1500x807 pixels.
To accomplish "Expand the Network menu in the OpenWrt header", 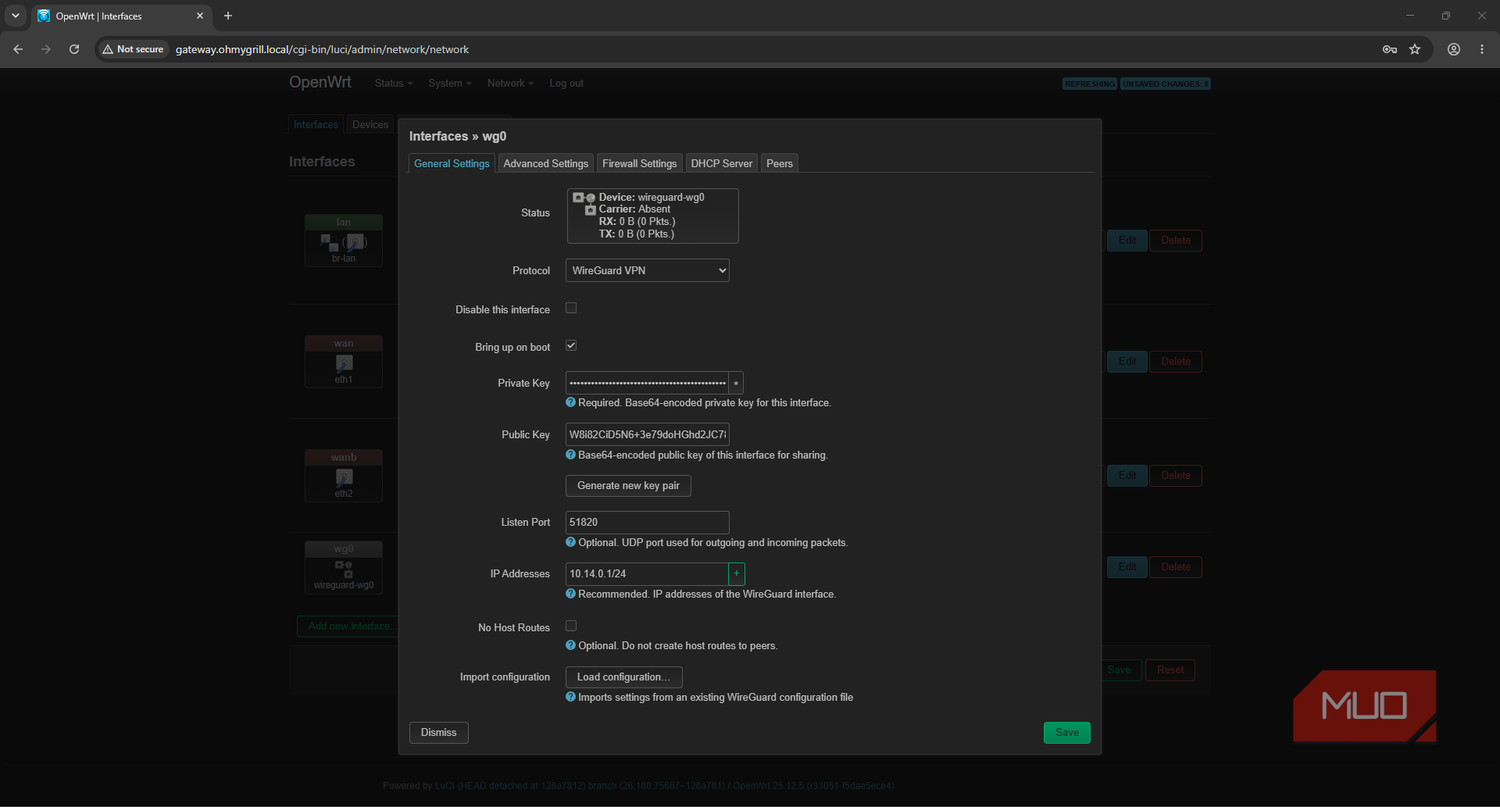I will 510,83.
